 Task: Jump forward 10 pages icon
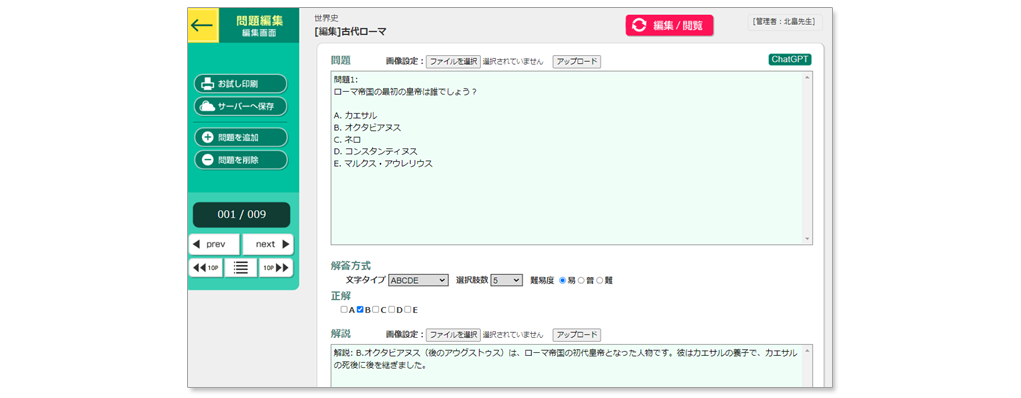click(x=276, y=268)
